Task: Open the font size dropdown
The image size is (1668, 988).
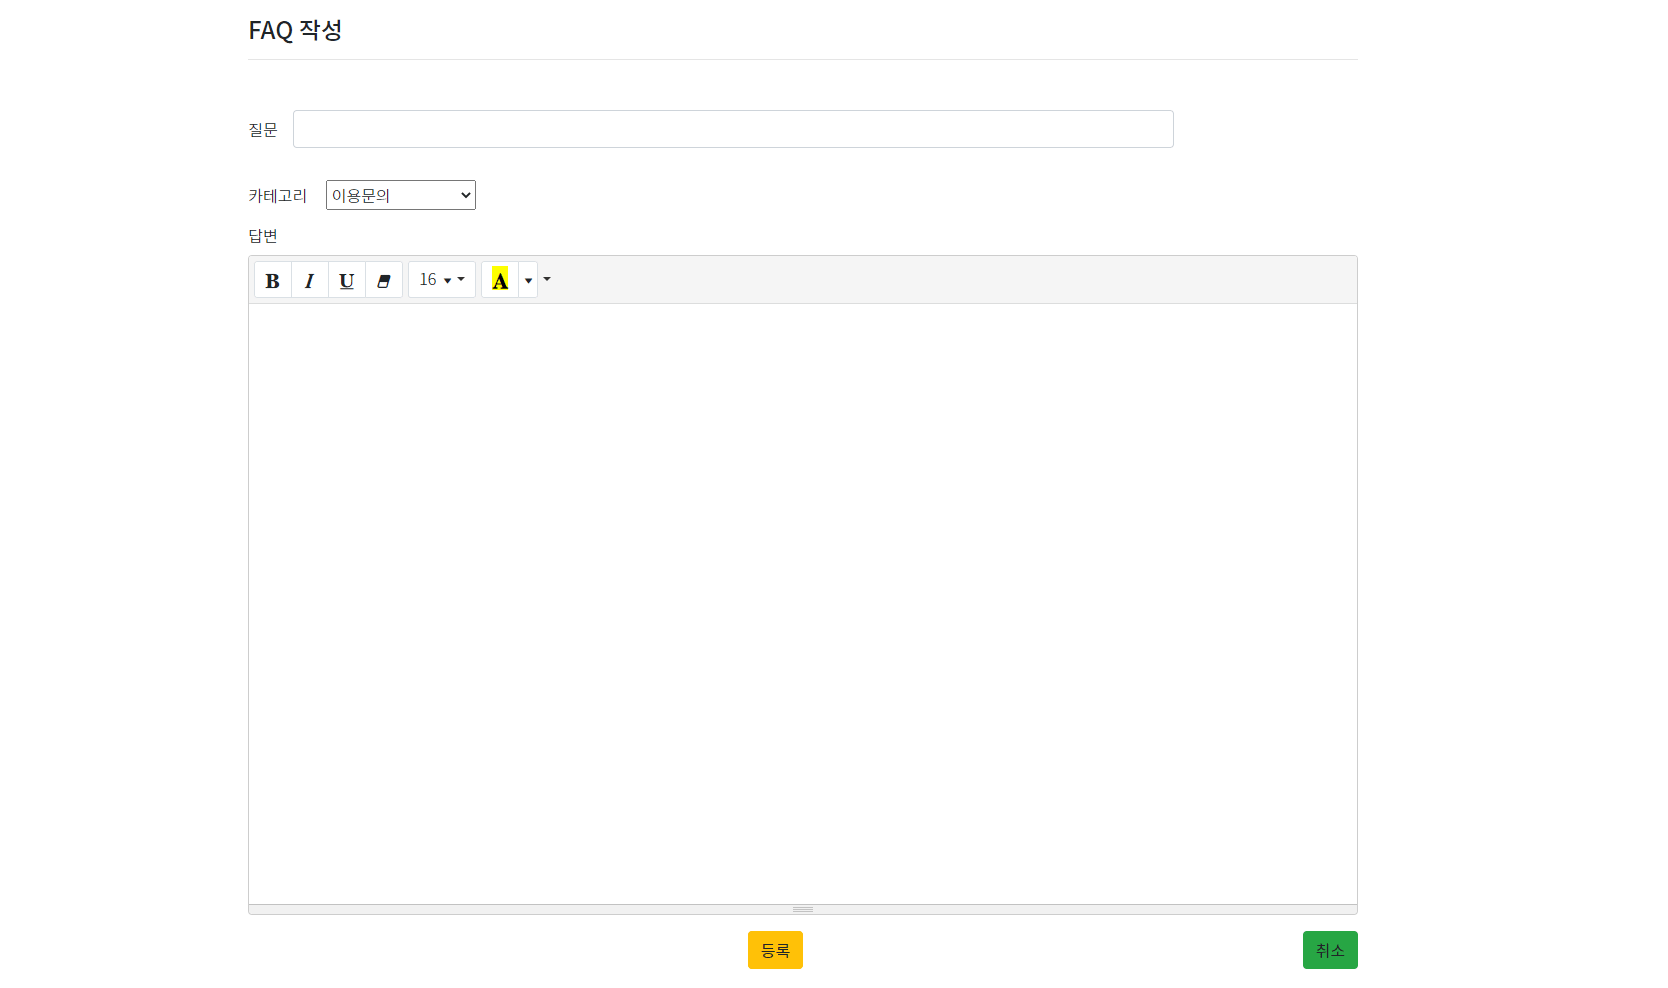Action: click(460, 280)
